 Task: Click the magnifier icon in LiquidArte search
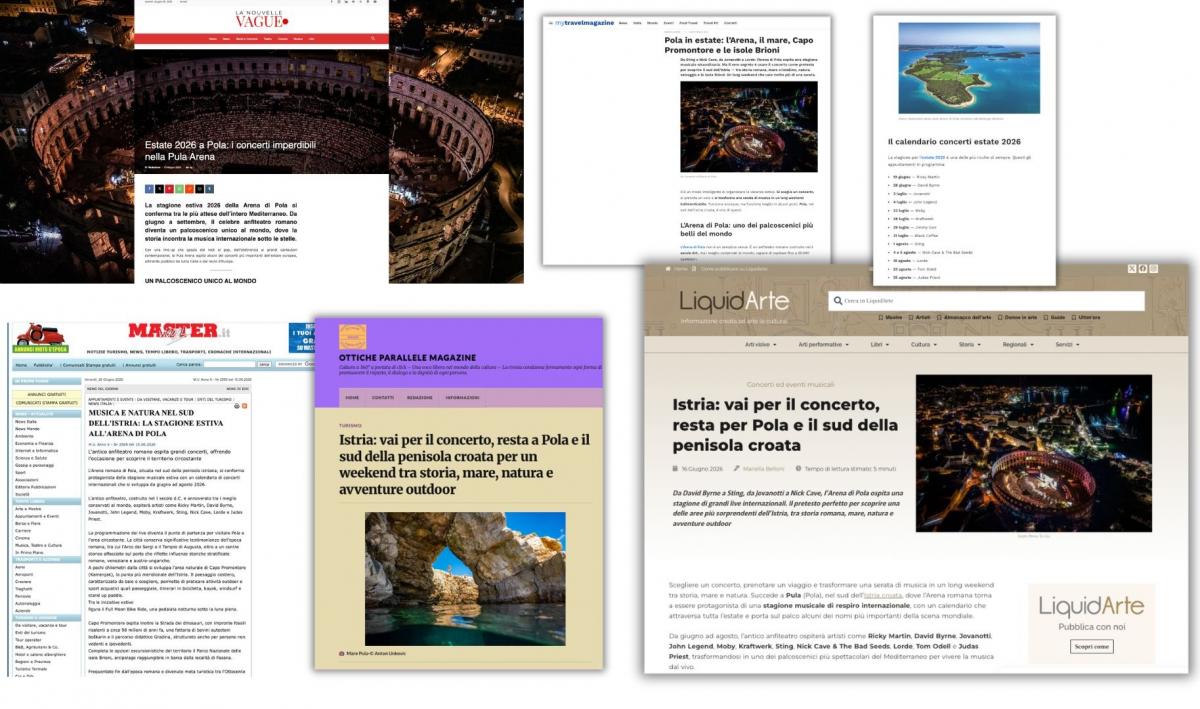point(838,301)
